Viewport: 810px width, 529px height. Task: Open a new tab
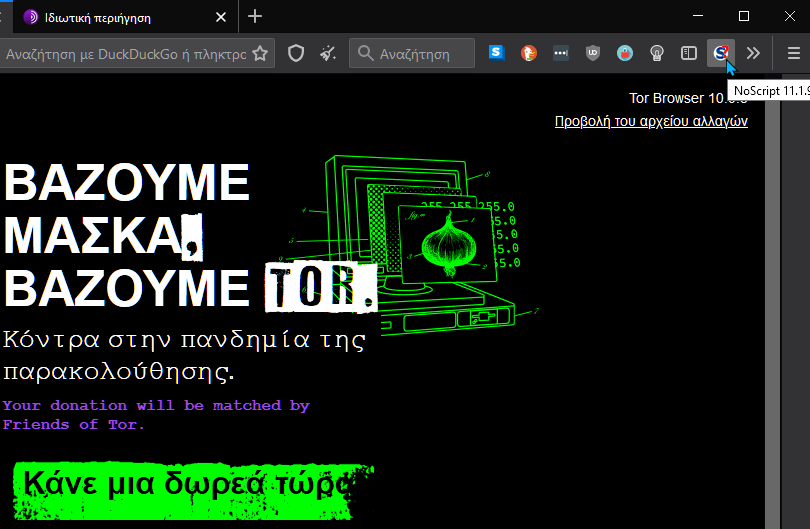click(x=255, y=17)
